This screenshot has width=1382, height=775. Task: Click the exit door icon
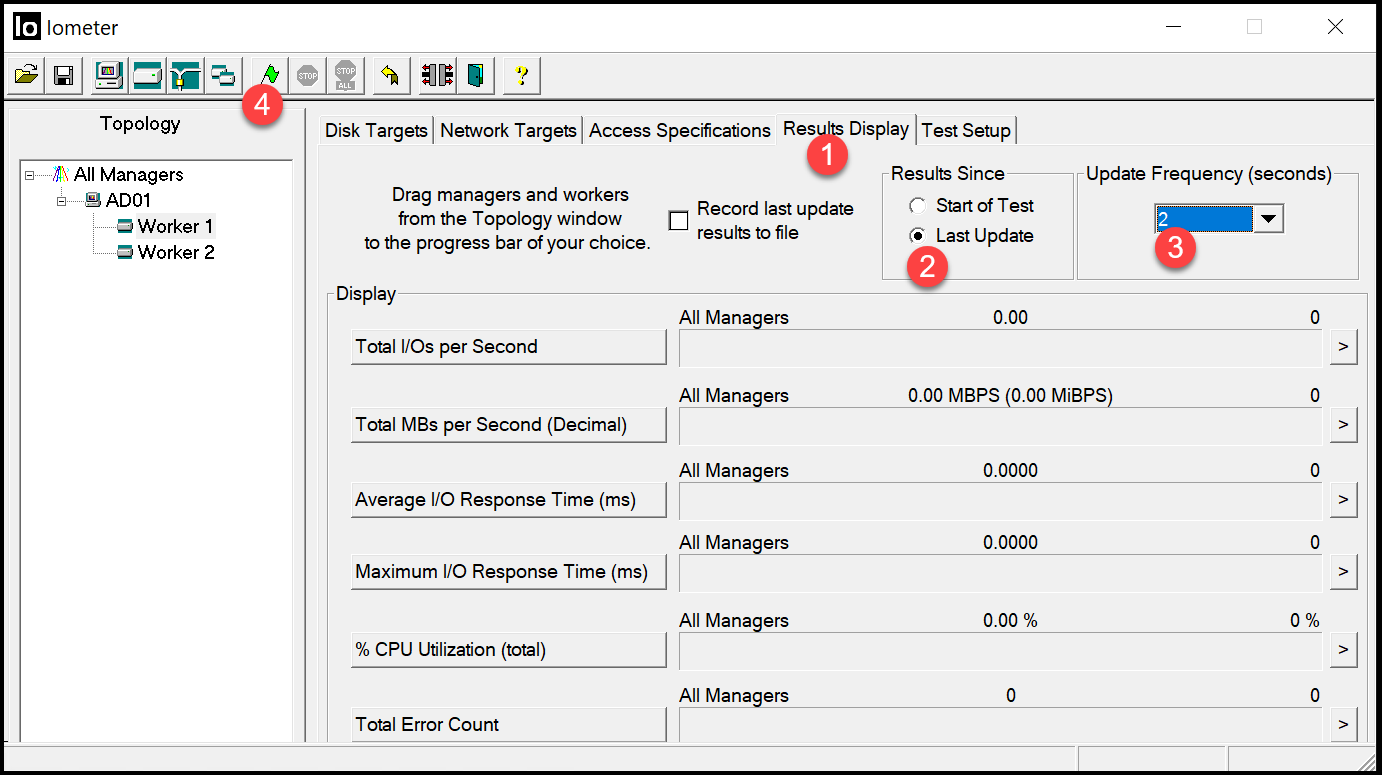[x=476, y=75]
